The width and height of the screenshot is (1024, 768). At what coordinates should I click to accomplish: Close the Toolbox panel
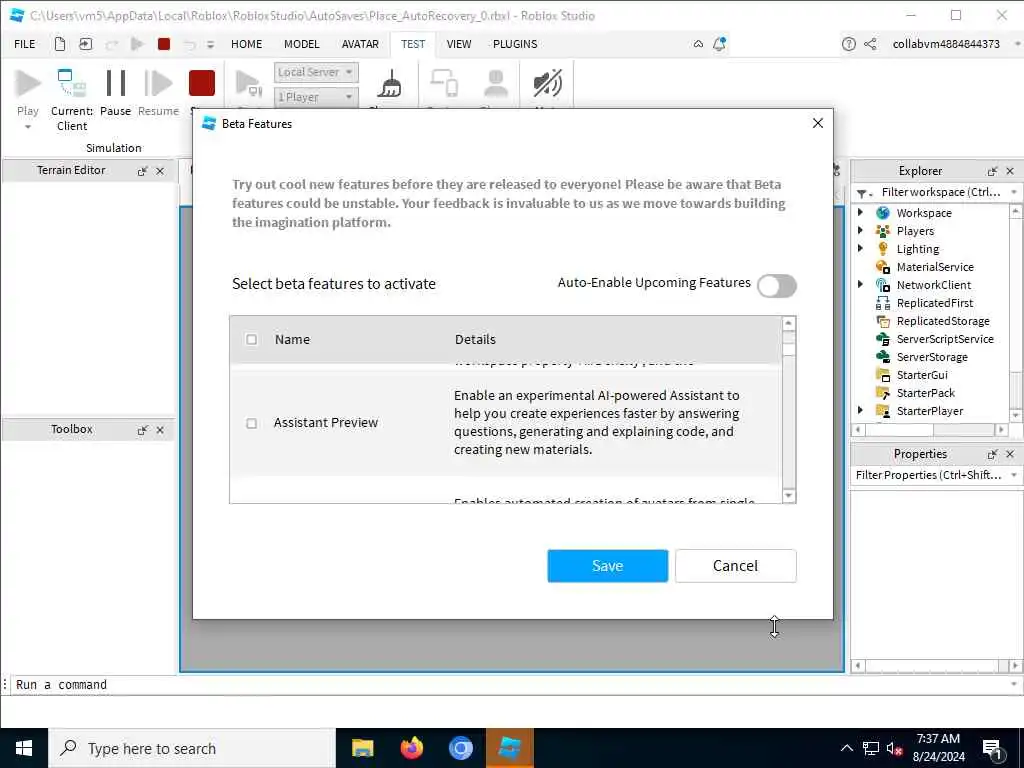tap(160, 430)
